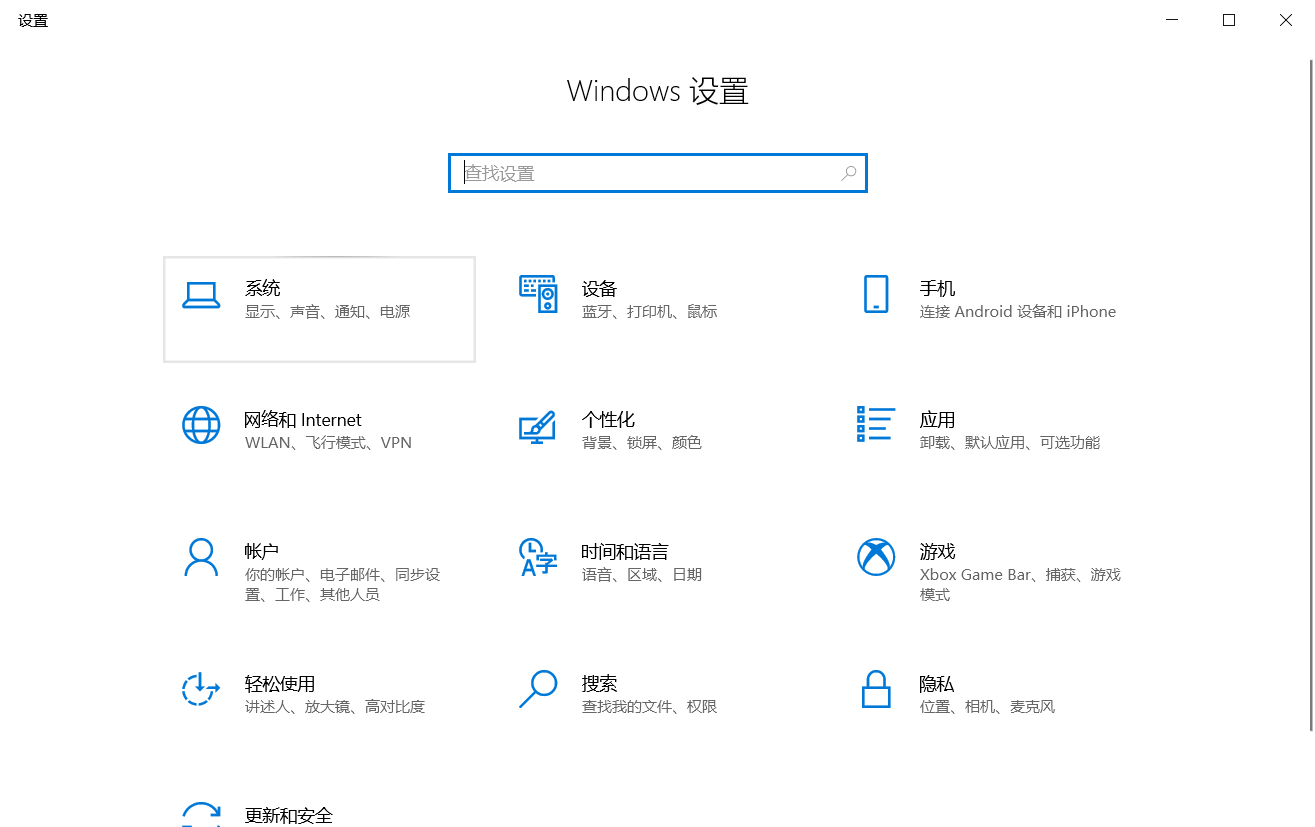Open the 手机 phone icon
The width and height of the screenshot is (1315, 827).
pyautogui.click(x=876, y=294)
